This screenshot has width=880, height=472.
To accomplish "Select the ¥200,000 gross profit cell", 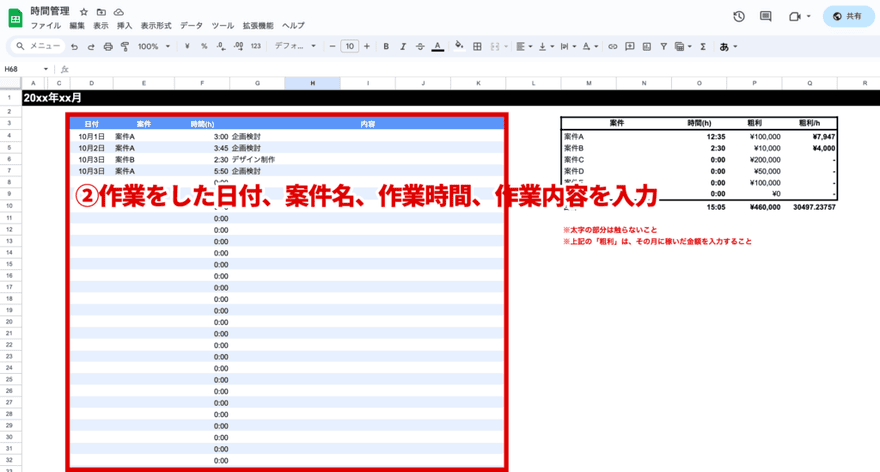I will pyautogui.click(x=754, y=160).
